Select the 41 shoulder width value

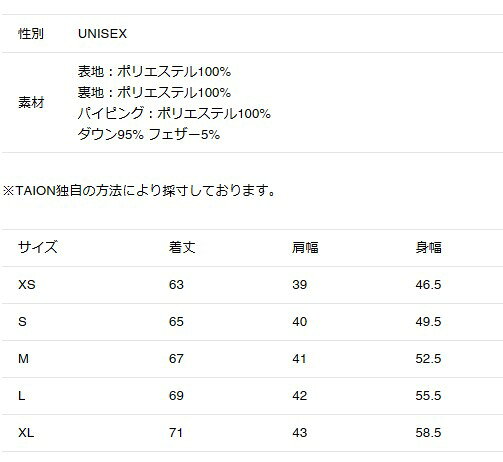[x=299, y=359]
